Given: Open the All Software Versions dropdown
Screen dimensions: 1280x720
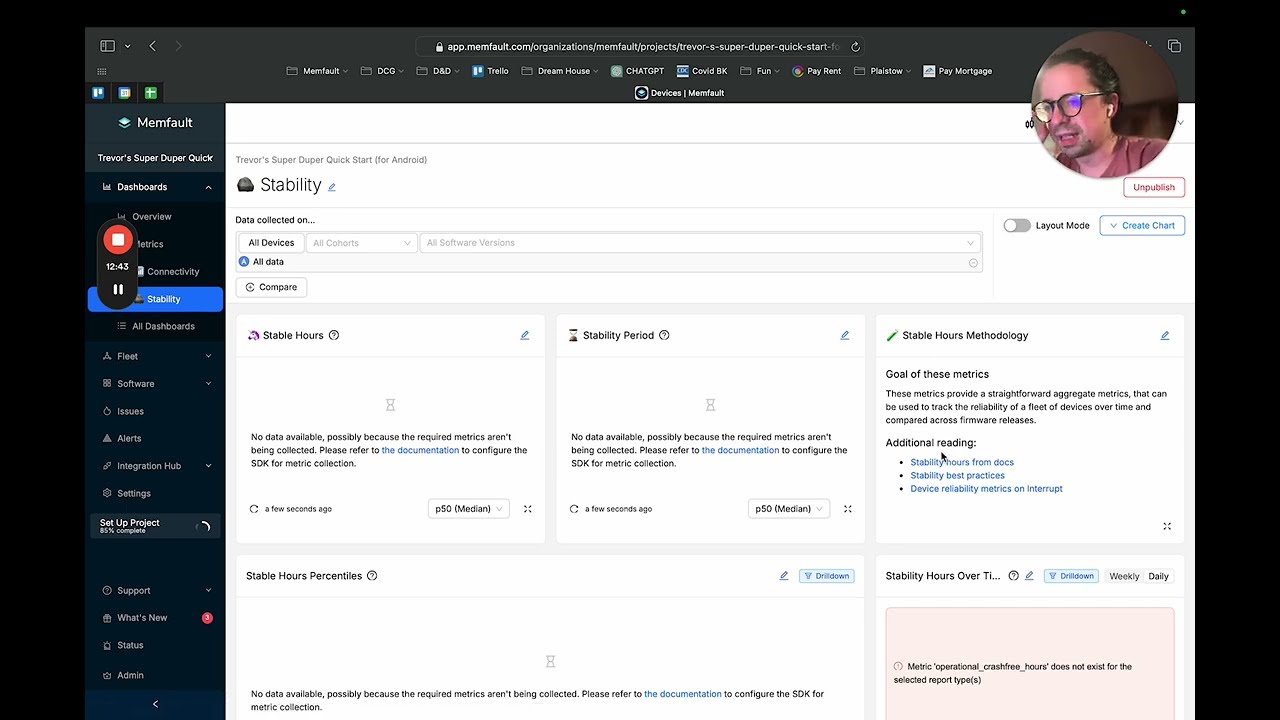Looking at the screenshot, I should [x=699, y=243].
